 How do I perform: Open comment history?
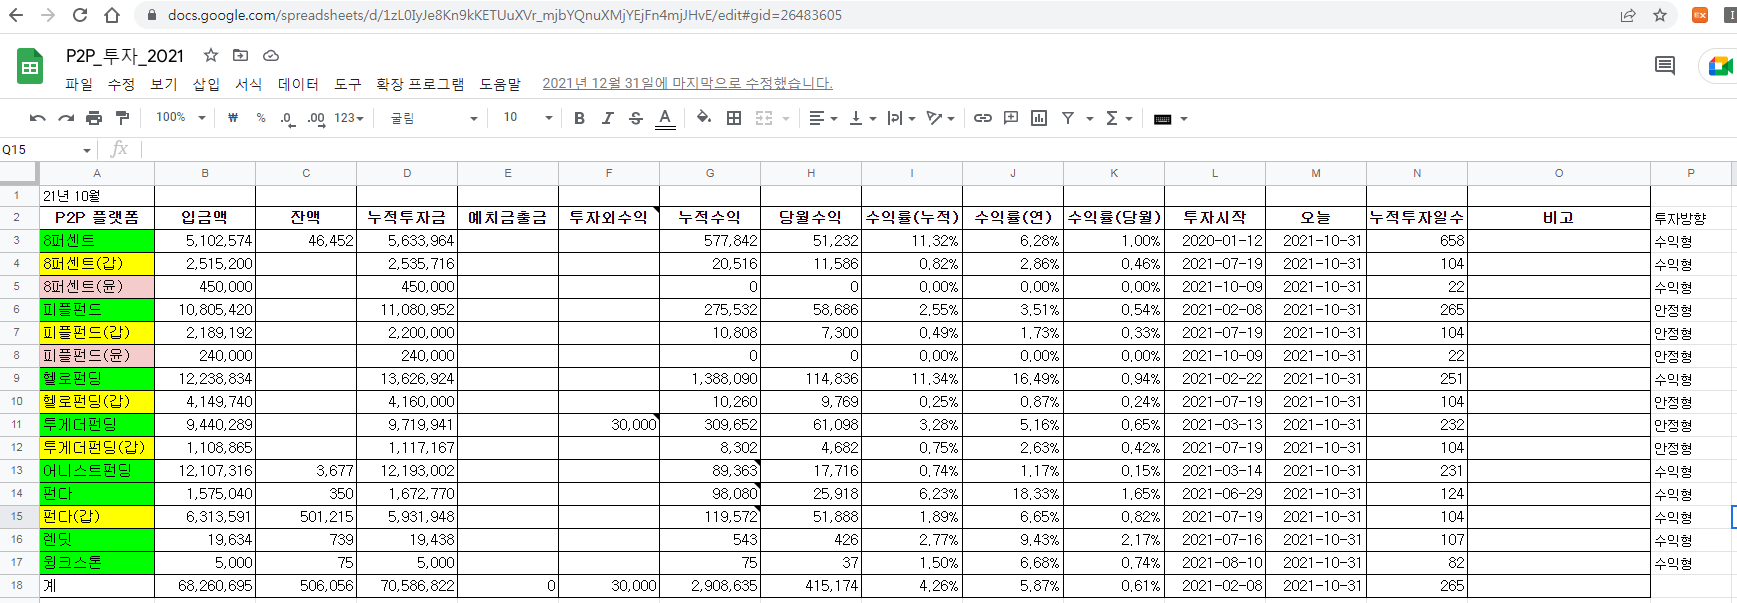click(x=1665, y=66)
